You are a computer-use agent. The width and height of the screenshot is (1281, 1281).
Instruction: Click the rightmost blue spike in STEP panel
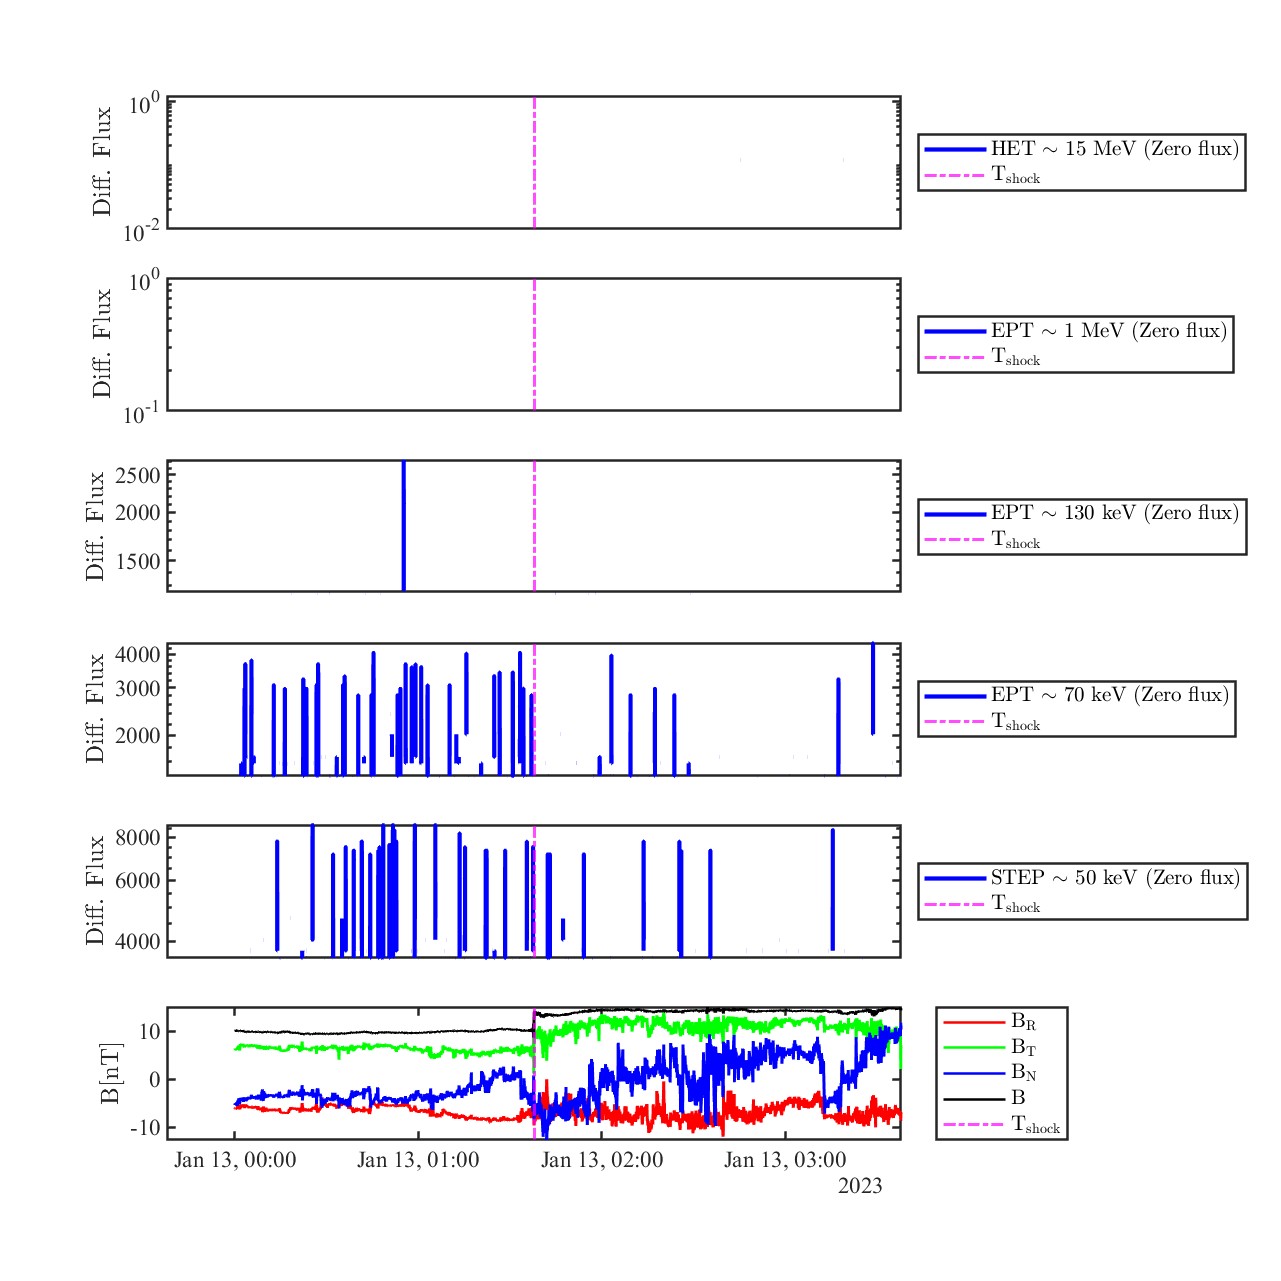tap(832, 889)
